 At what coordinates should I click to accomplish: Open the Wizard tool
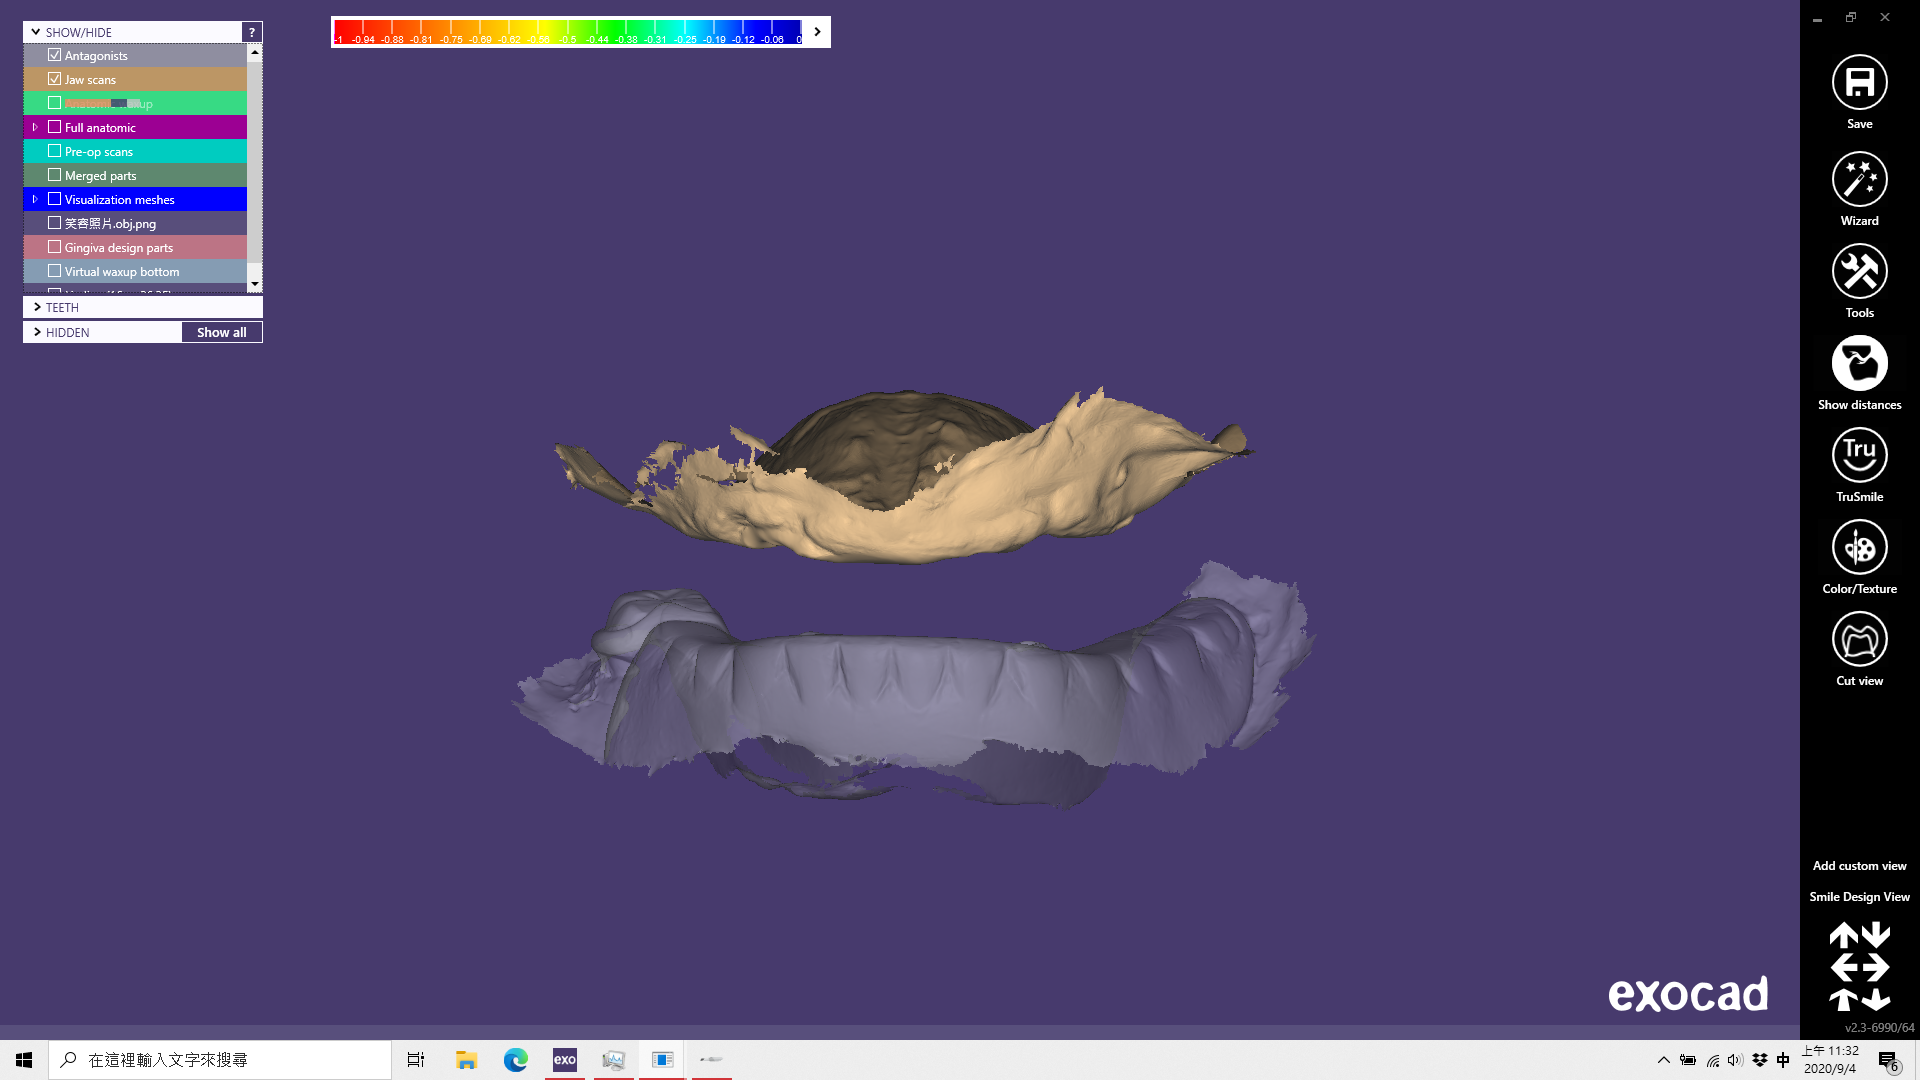[x=1859, y=180]
